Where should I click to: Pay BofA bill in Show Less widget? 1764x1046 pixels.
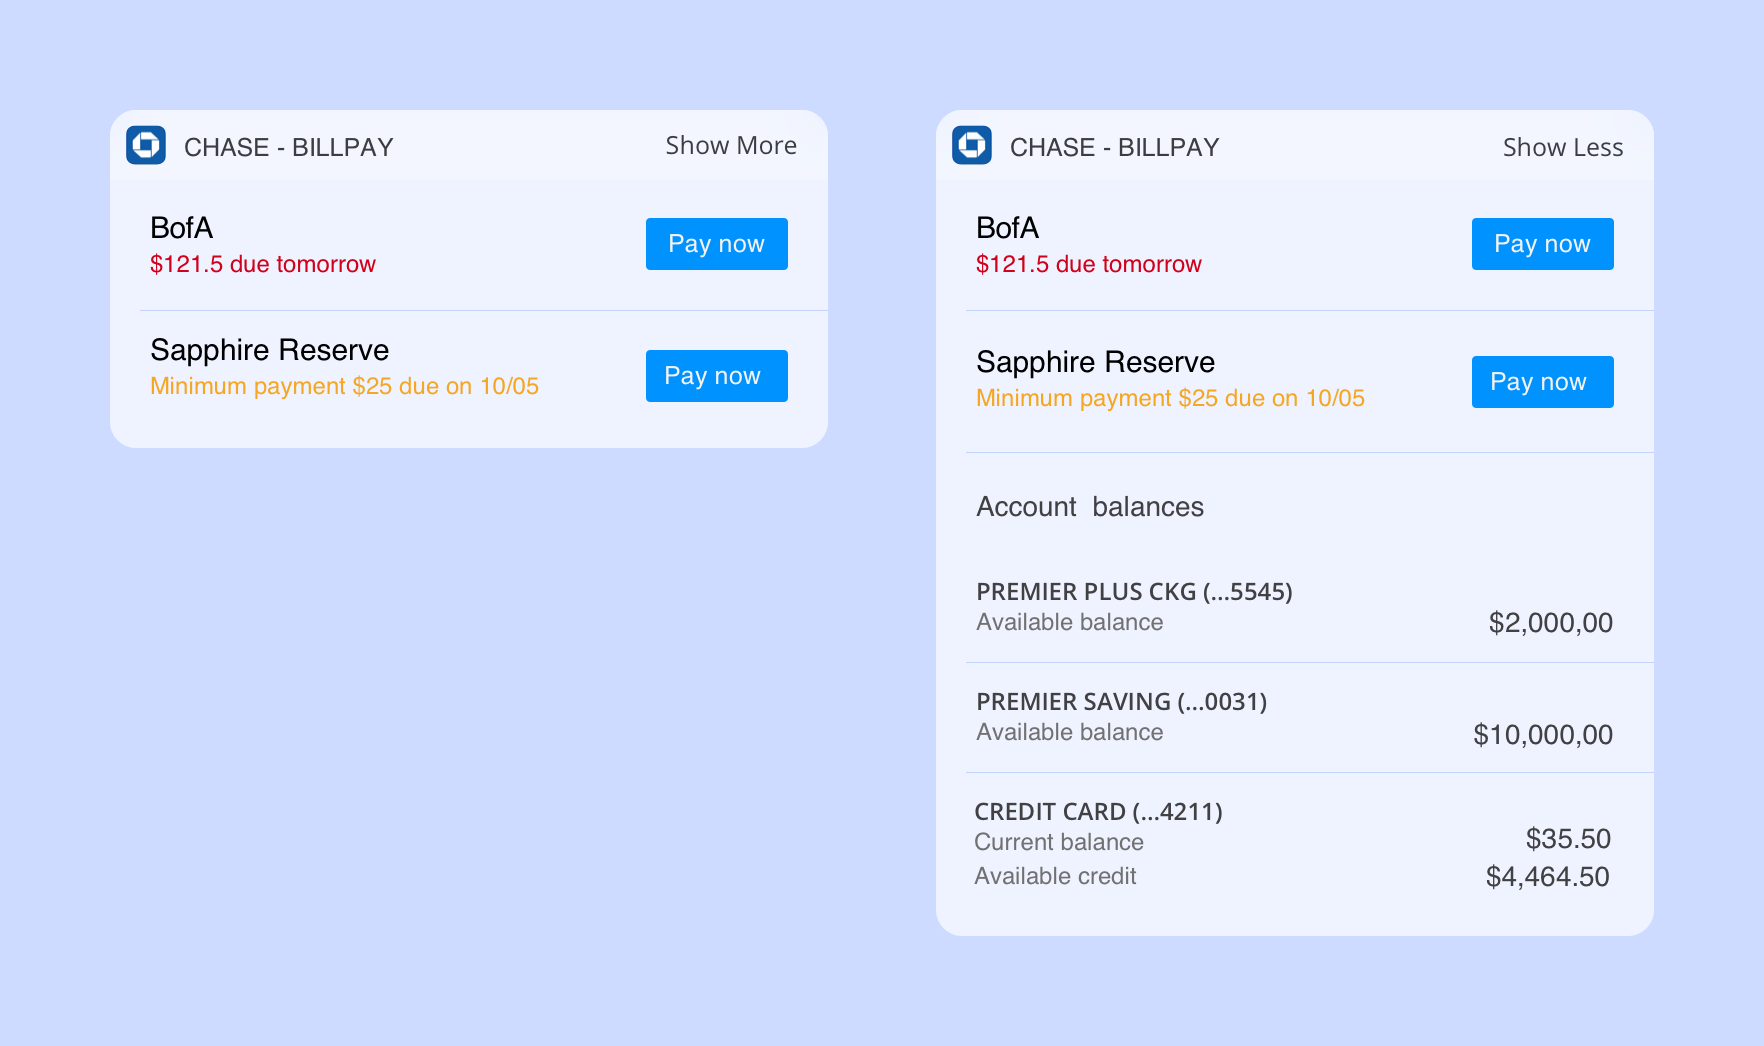coord(1543,244)
